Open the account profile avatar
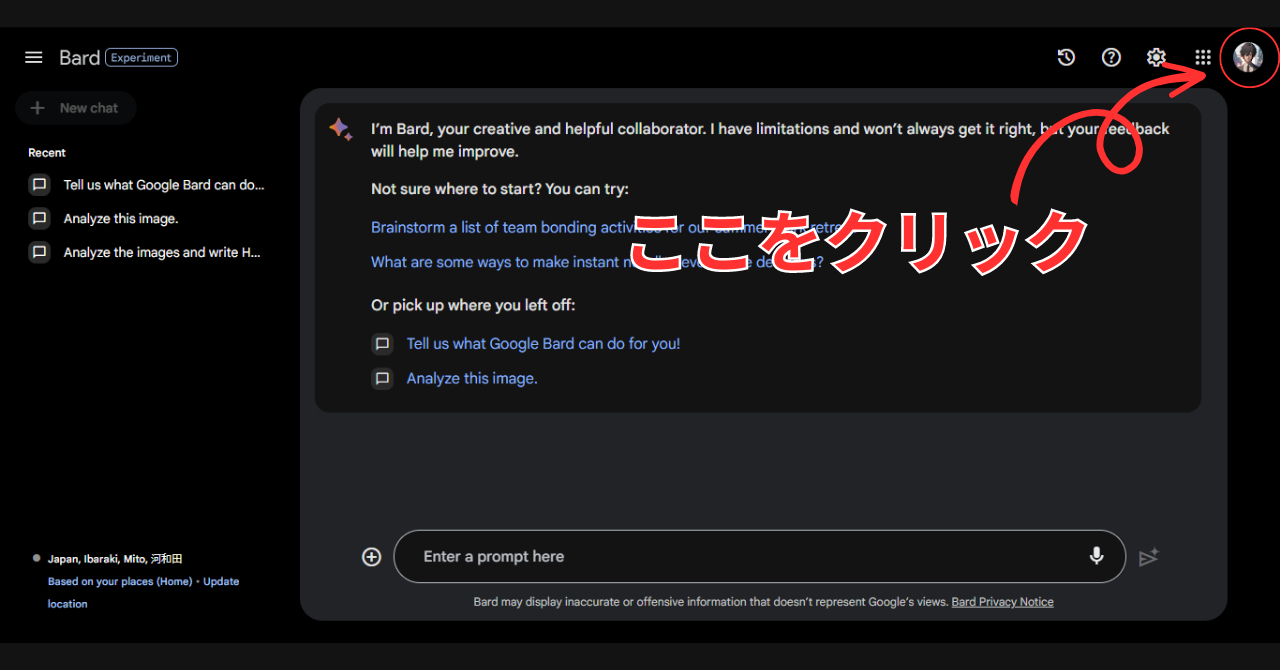The image size is (1280, 670). (1248, 58)
